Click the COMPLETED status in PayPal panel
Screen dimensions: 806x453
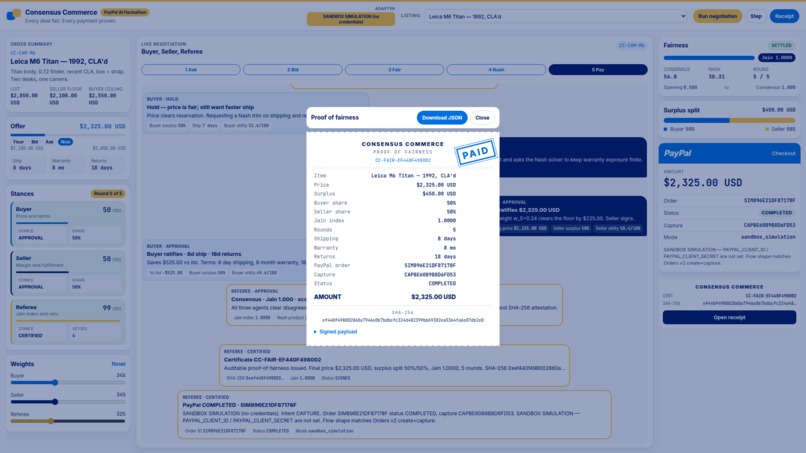(777, 213)
